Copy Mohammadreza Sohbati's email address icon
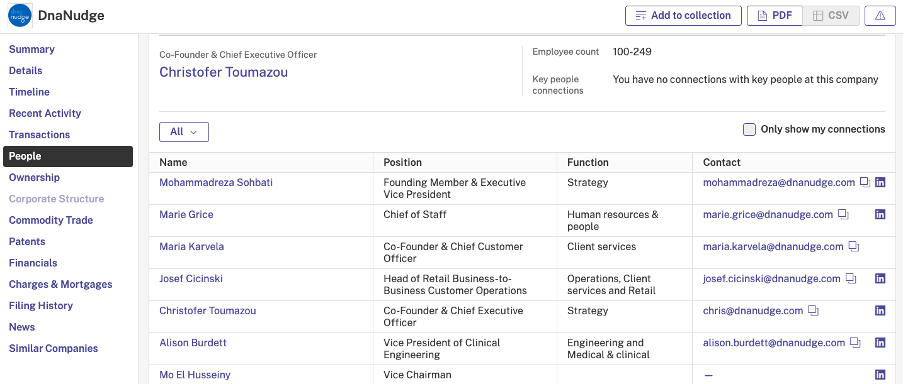Image resolution: width=904 pixels, height=384 pixels. coord(865,182)
